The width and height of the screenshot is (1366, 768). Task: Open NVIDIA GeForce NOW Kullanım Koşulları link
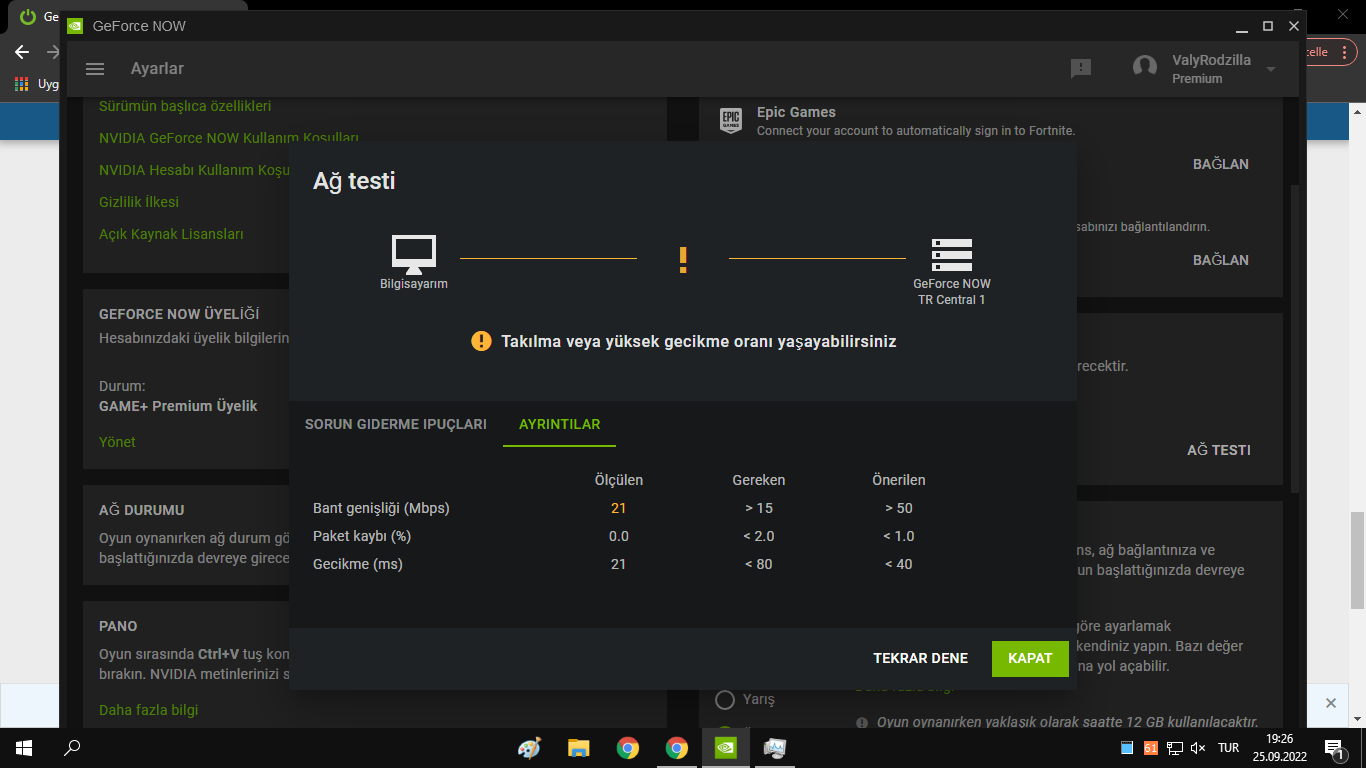tap(229, 138)
